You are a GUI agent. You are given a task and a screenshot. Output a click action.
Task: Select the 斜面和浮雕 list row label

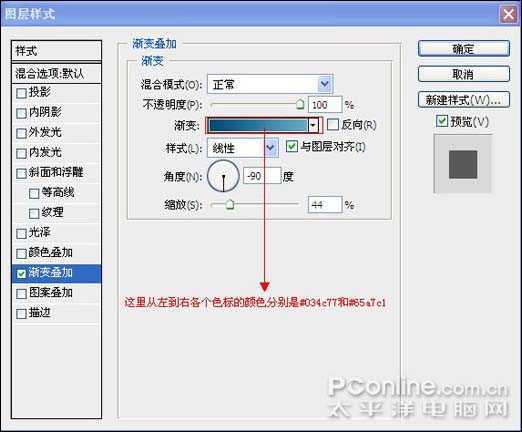pyautogui.click(x=56, y=172)
